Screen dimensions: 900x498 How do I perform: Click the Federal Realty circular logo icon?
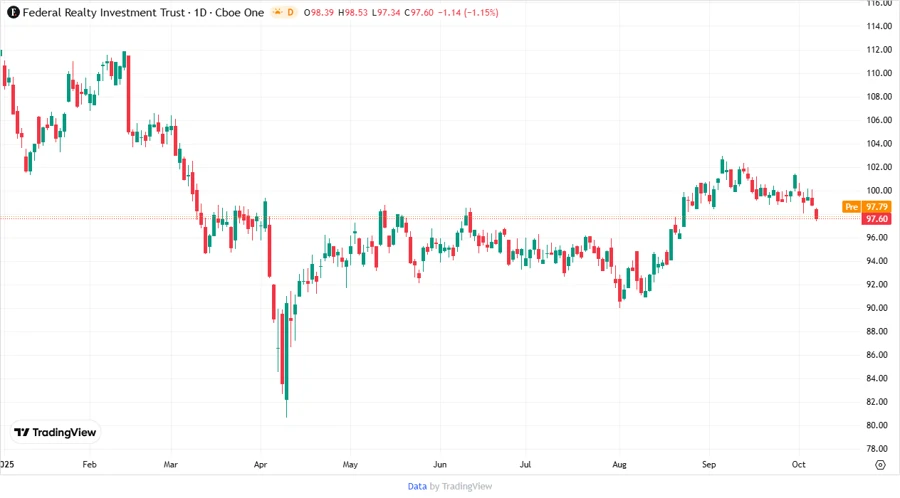pos(12,12)
